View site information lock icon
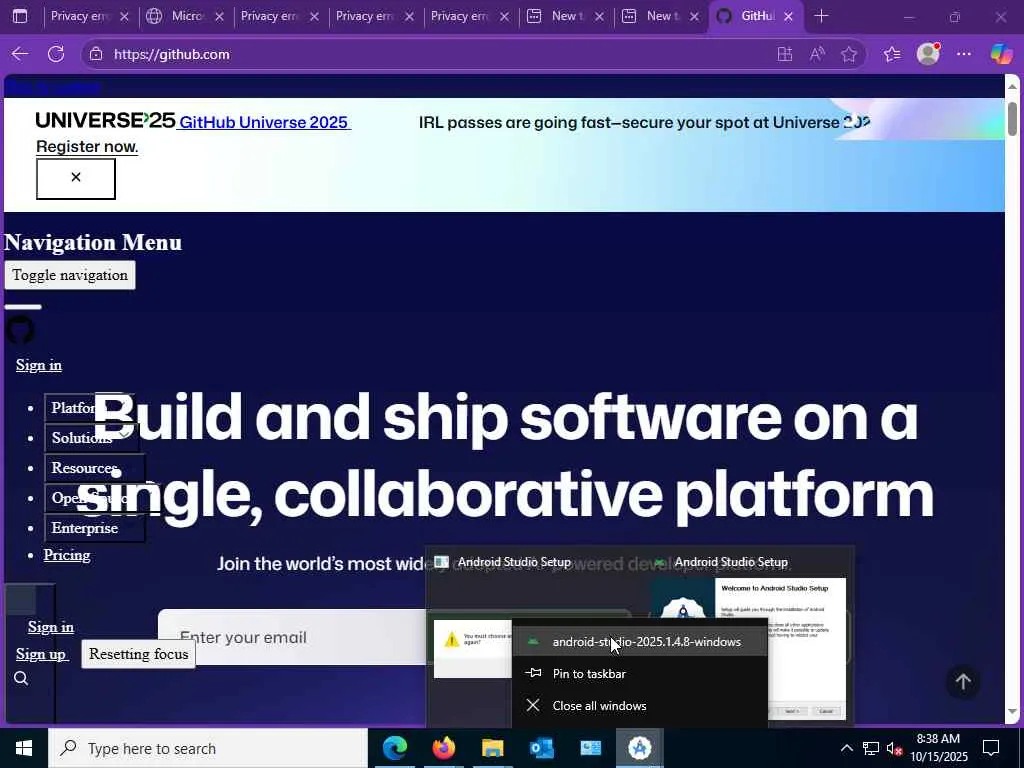This screenshot has width=1024, height=768. click(96, 54)
